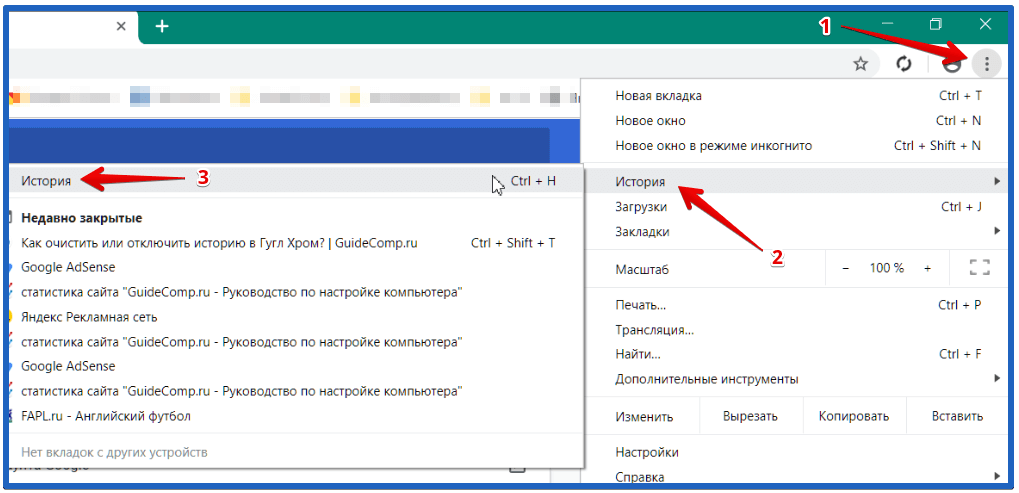1019x493 pixels.
Task: Click the Копировать button
Action: point(854,416)
